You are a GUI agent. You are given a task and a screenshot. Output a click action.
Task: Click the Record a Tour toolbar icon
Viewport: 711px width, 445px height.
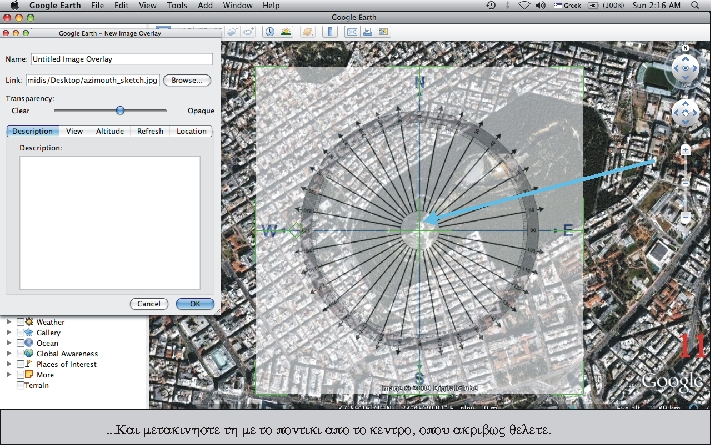[x=248, y=32]
